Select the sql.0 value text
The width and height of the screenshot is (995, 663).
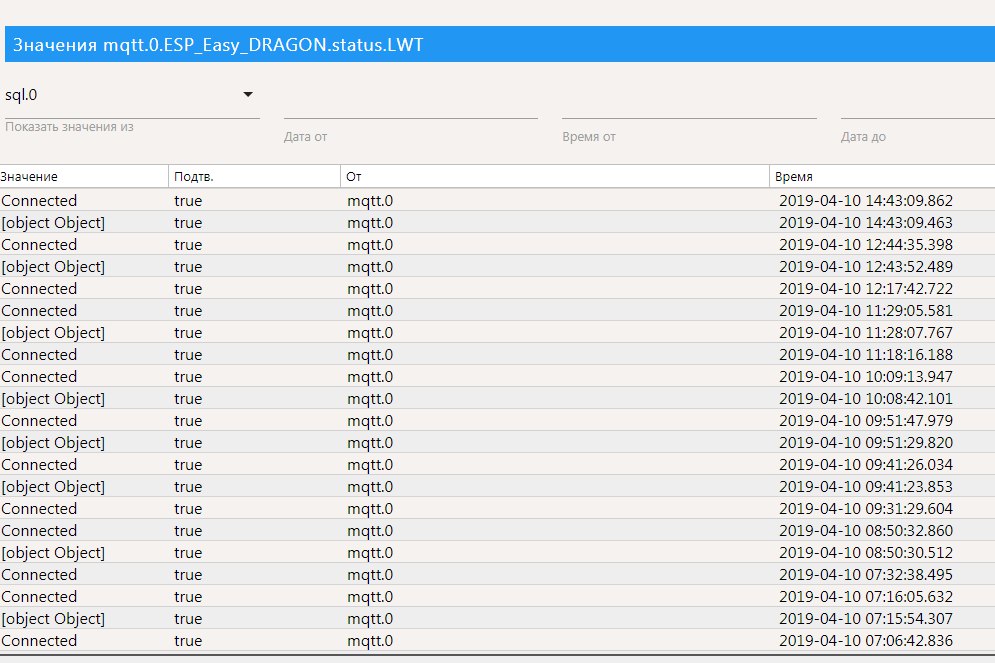[x=21, y=95]
